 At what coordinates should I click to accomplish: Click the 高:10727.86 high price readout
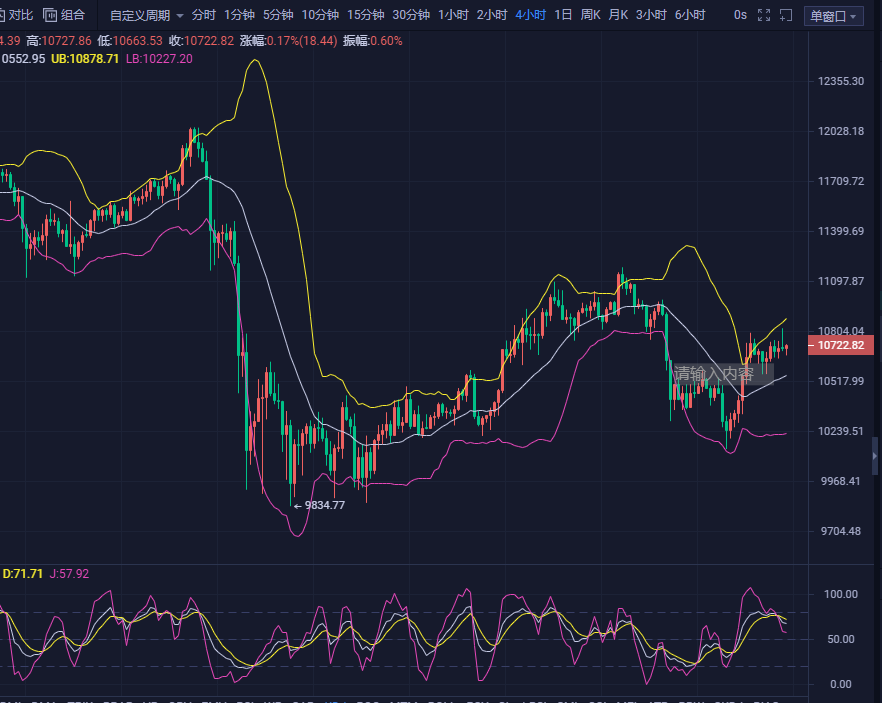click(58, 41)
